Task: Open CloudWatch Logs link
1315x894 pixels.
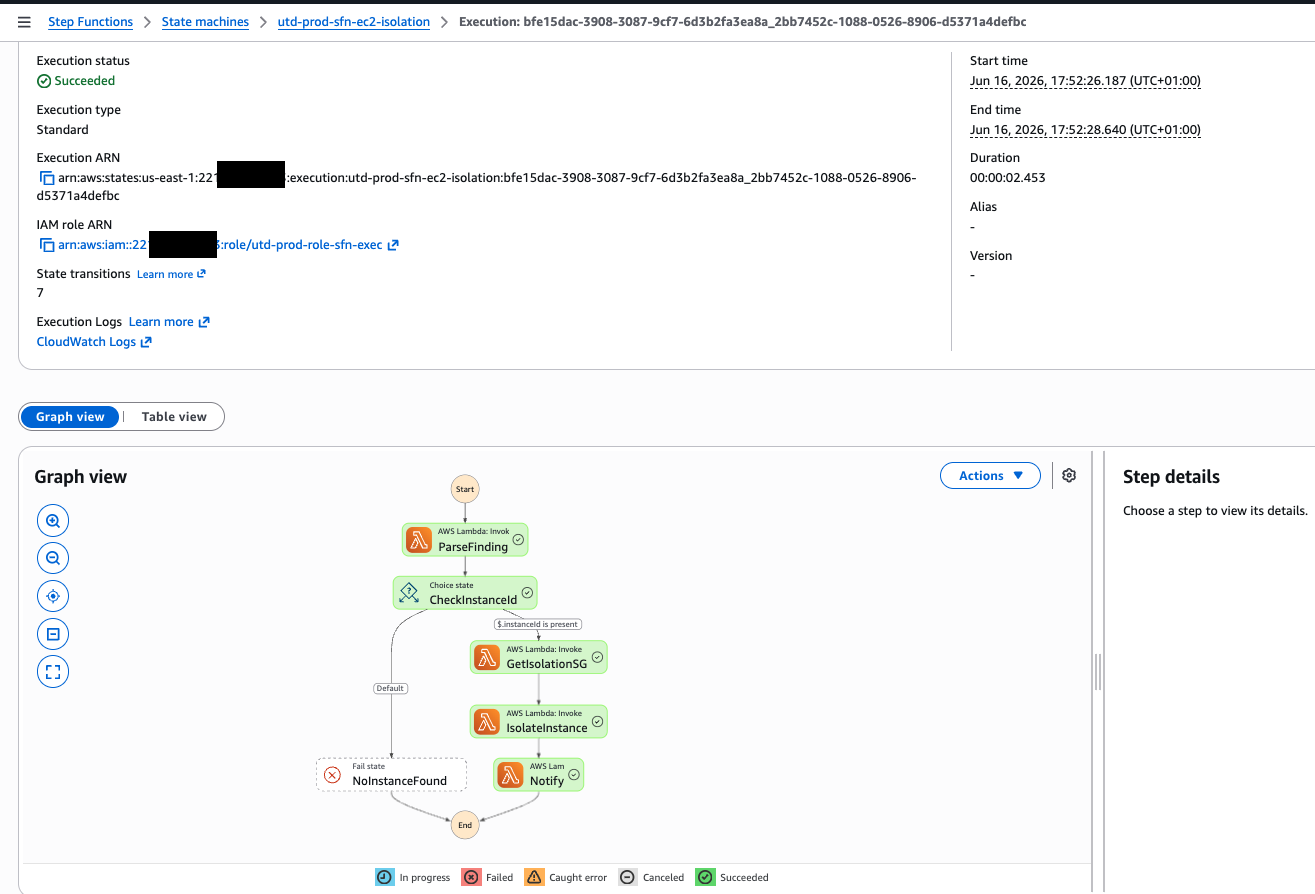Action: 94,342
